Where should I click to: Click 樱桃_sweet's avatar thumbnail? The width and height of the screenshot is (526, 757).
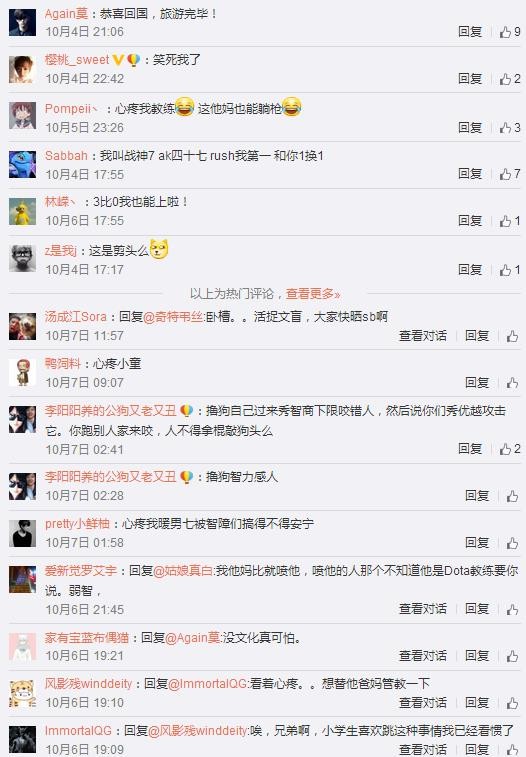click(x=23, y=69)
